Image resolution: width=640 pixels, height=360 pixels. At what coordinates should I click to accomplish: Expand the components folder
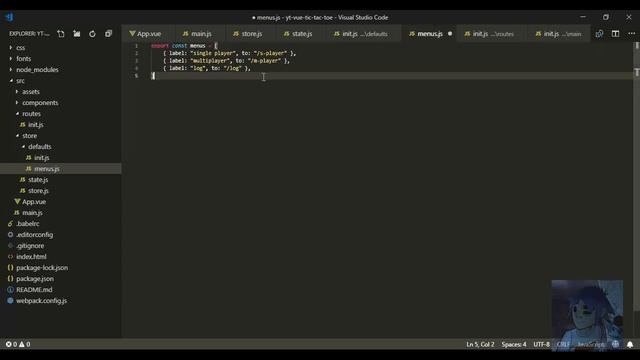[x=40, y=103]
